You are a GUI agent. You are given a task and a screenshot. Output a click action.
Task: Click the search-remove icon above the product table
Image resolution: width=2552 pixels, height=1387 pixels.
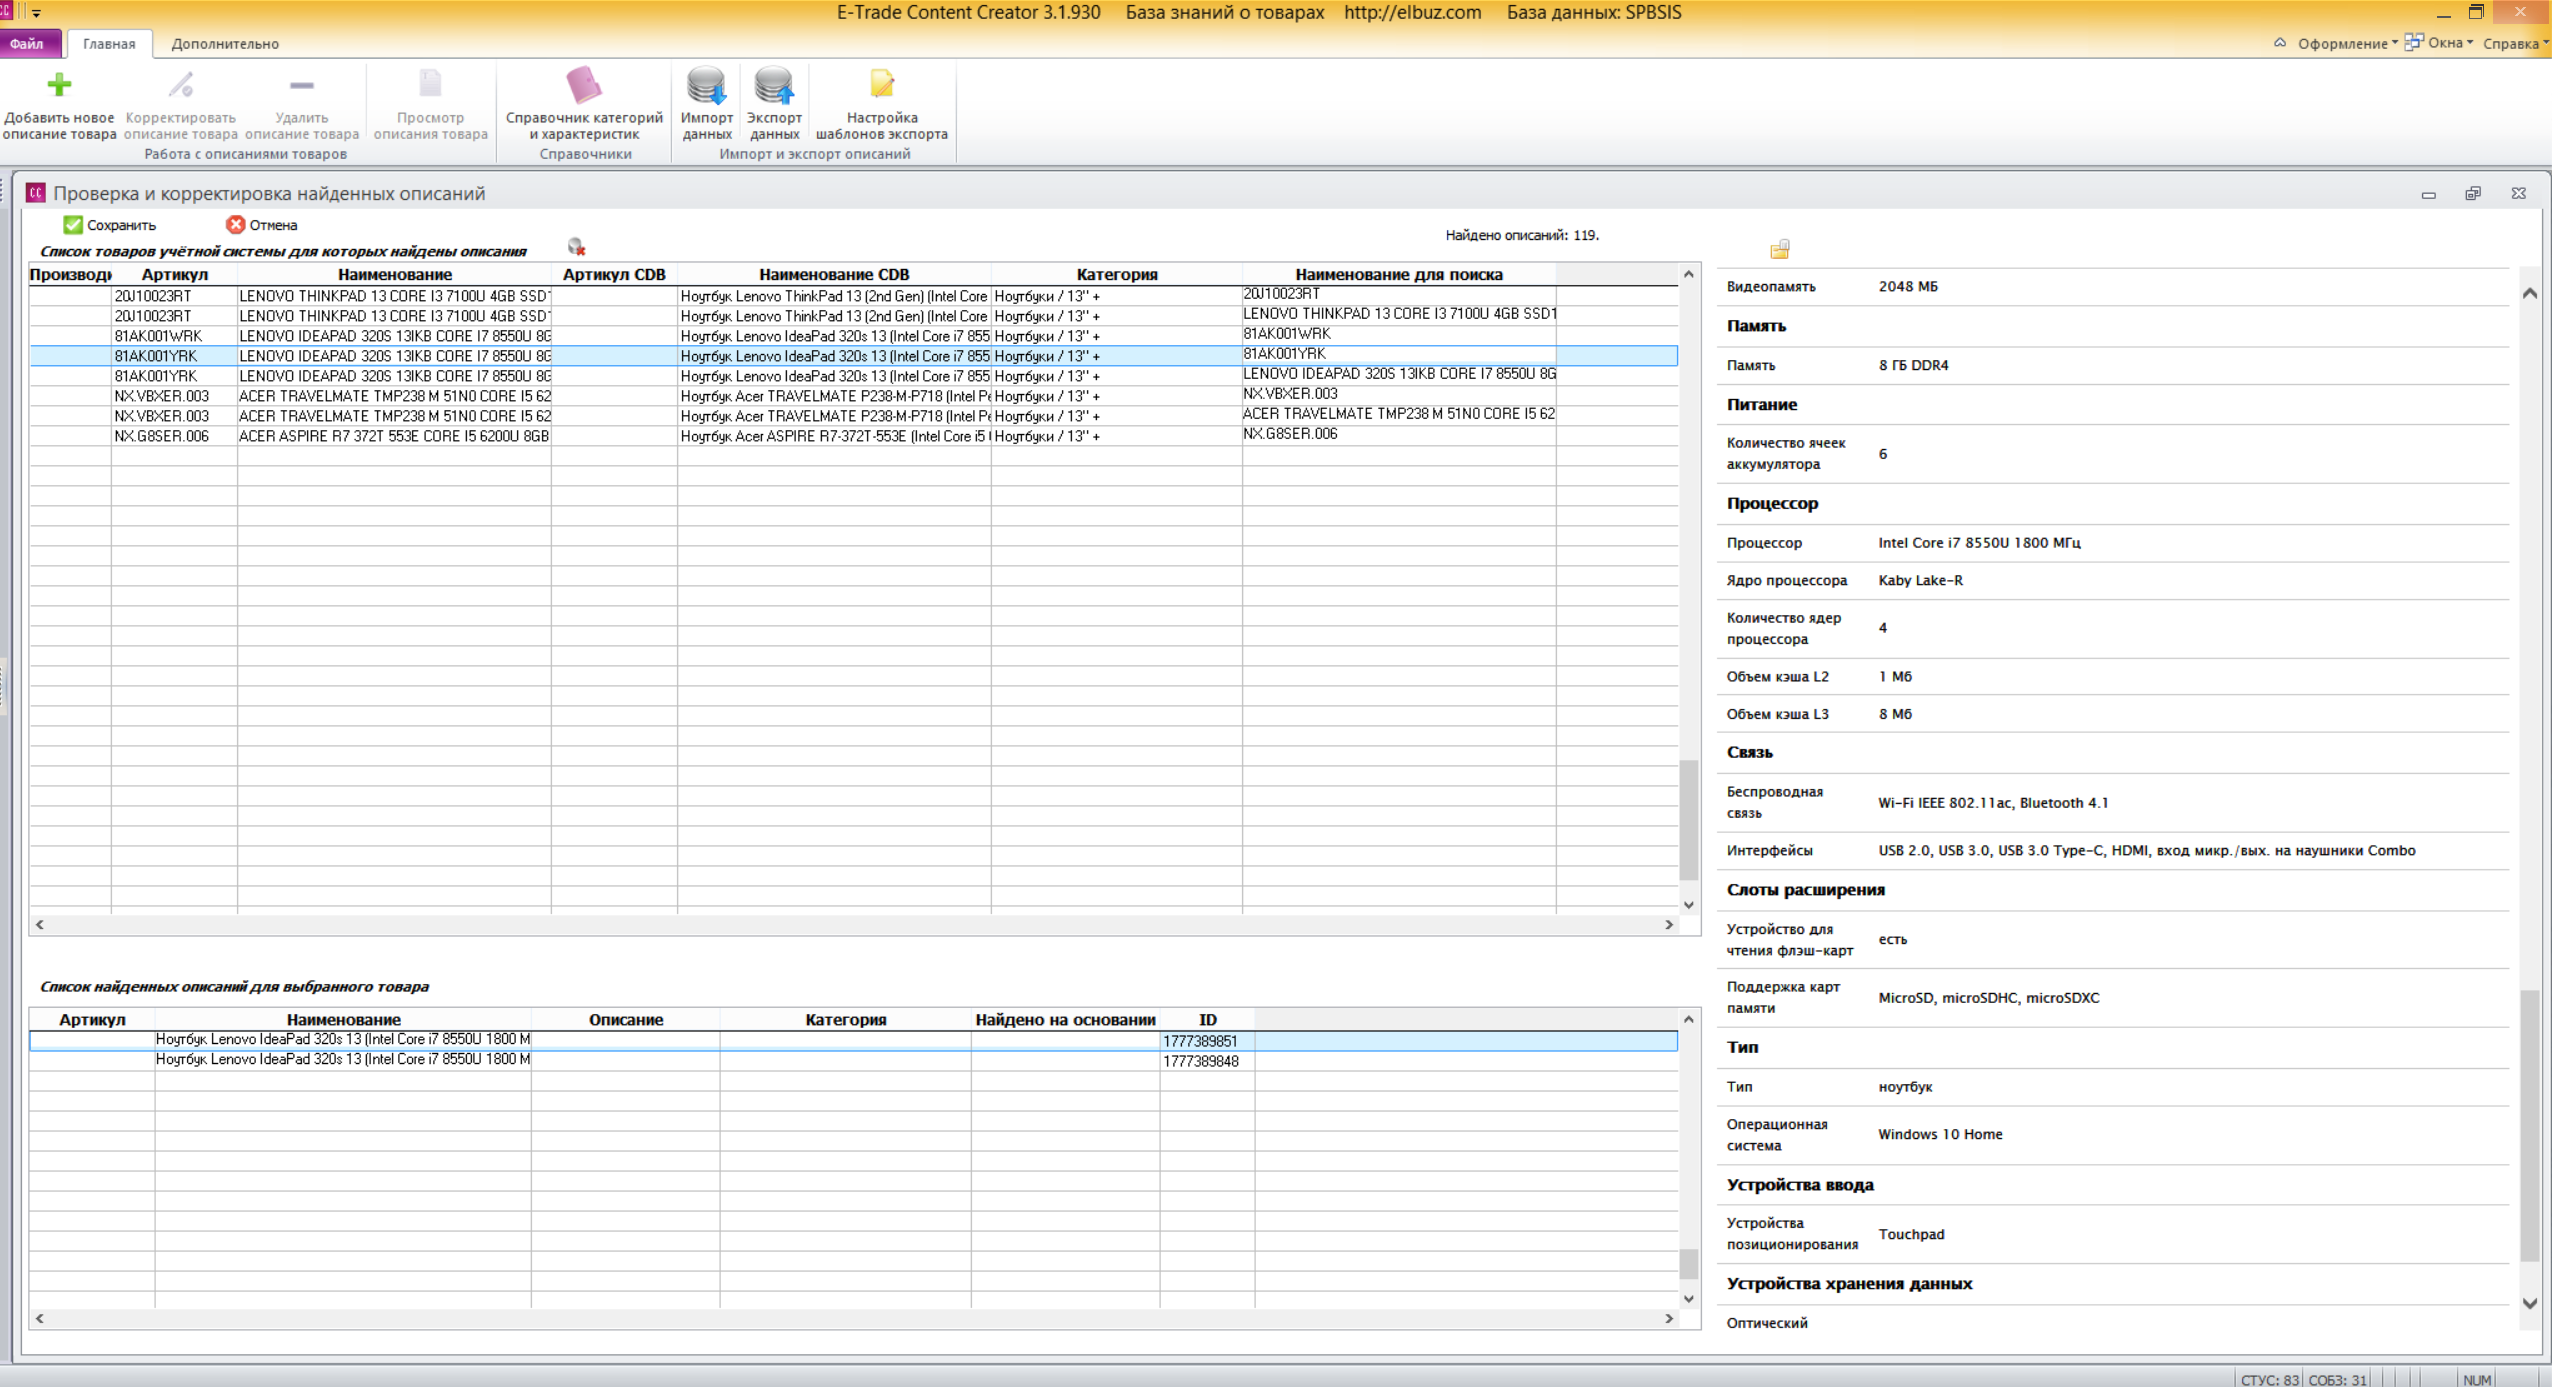pyautogui.click(x=576, y=247)
